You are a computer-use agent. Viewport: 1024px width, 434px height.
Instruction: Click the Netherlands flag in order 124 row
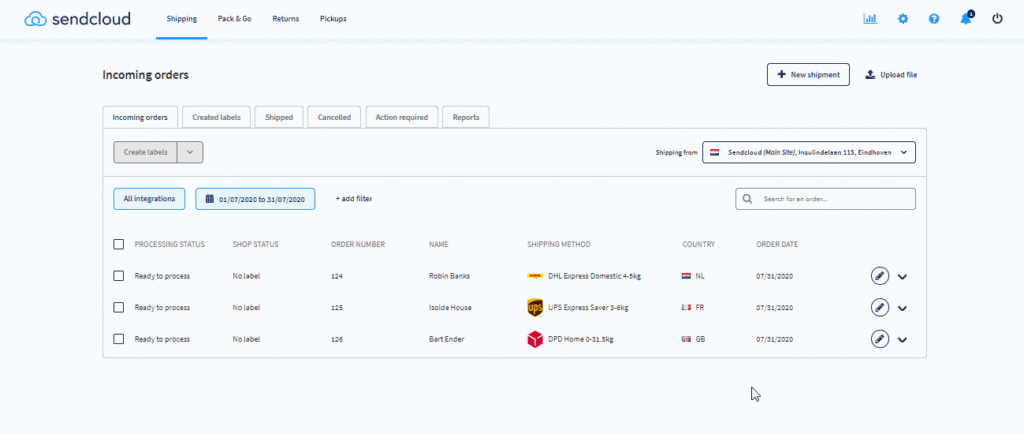click(x=686, y=276)
